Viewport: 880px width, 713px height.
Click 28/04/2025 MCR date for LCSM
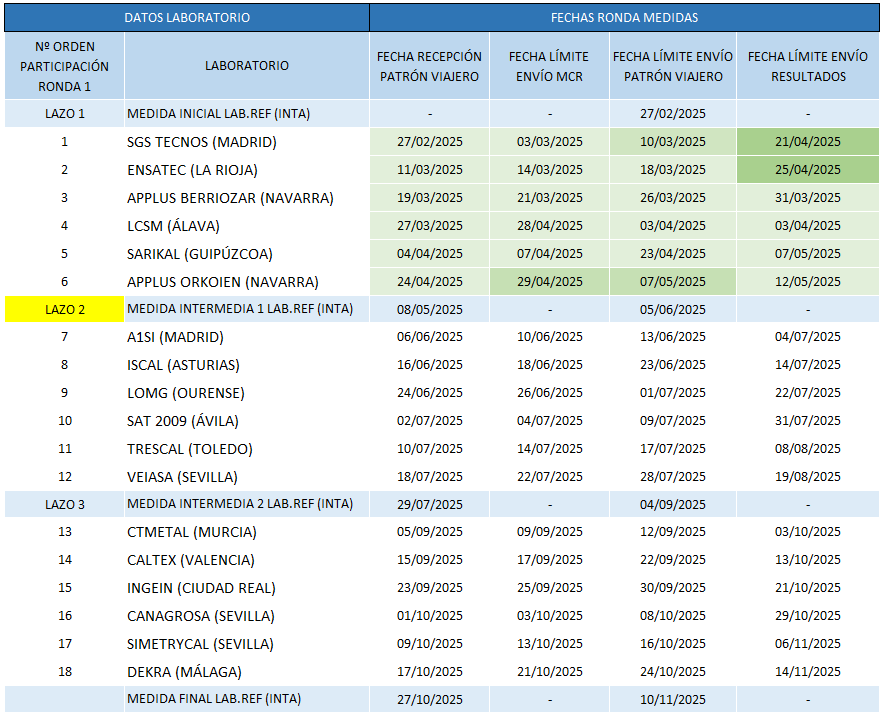tap(549, 226)
